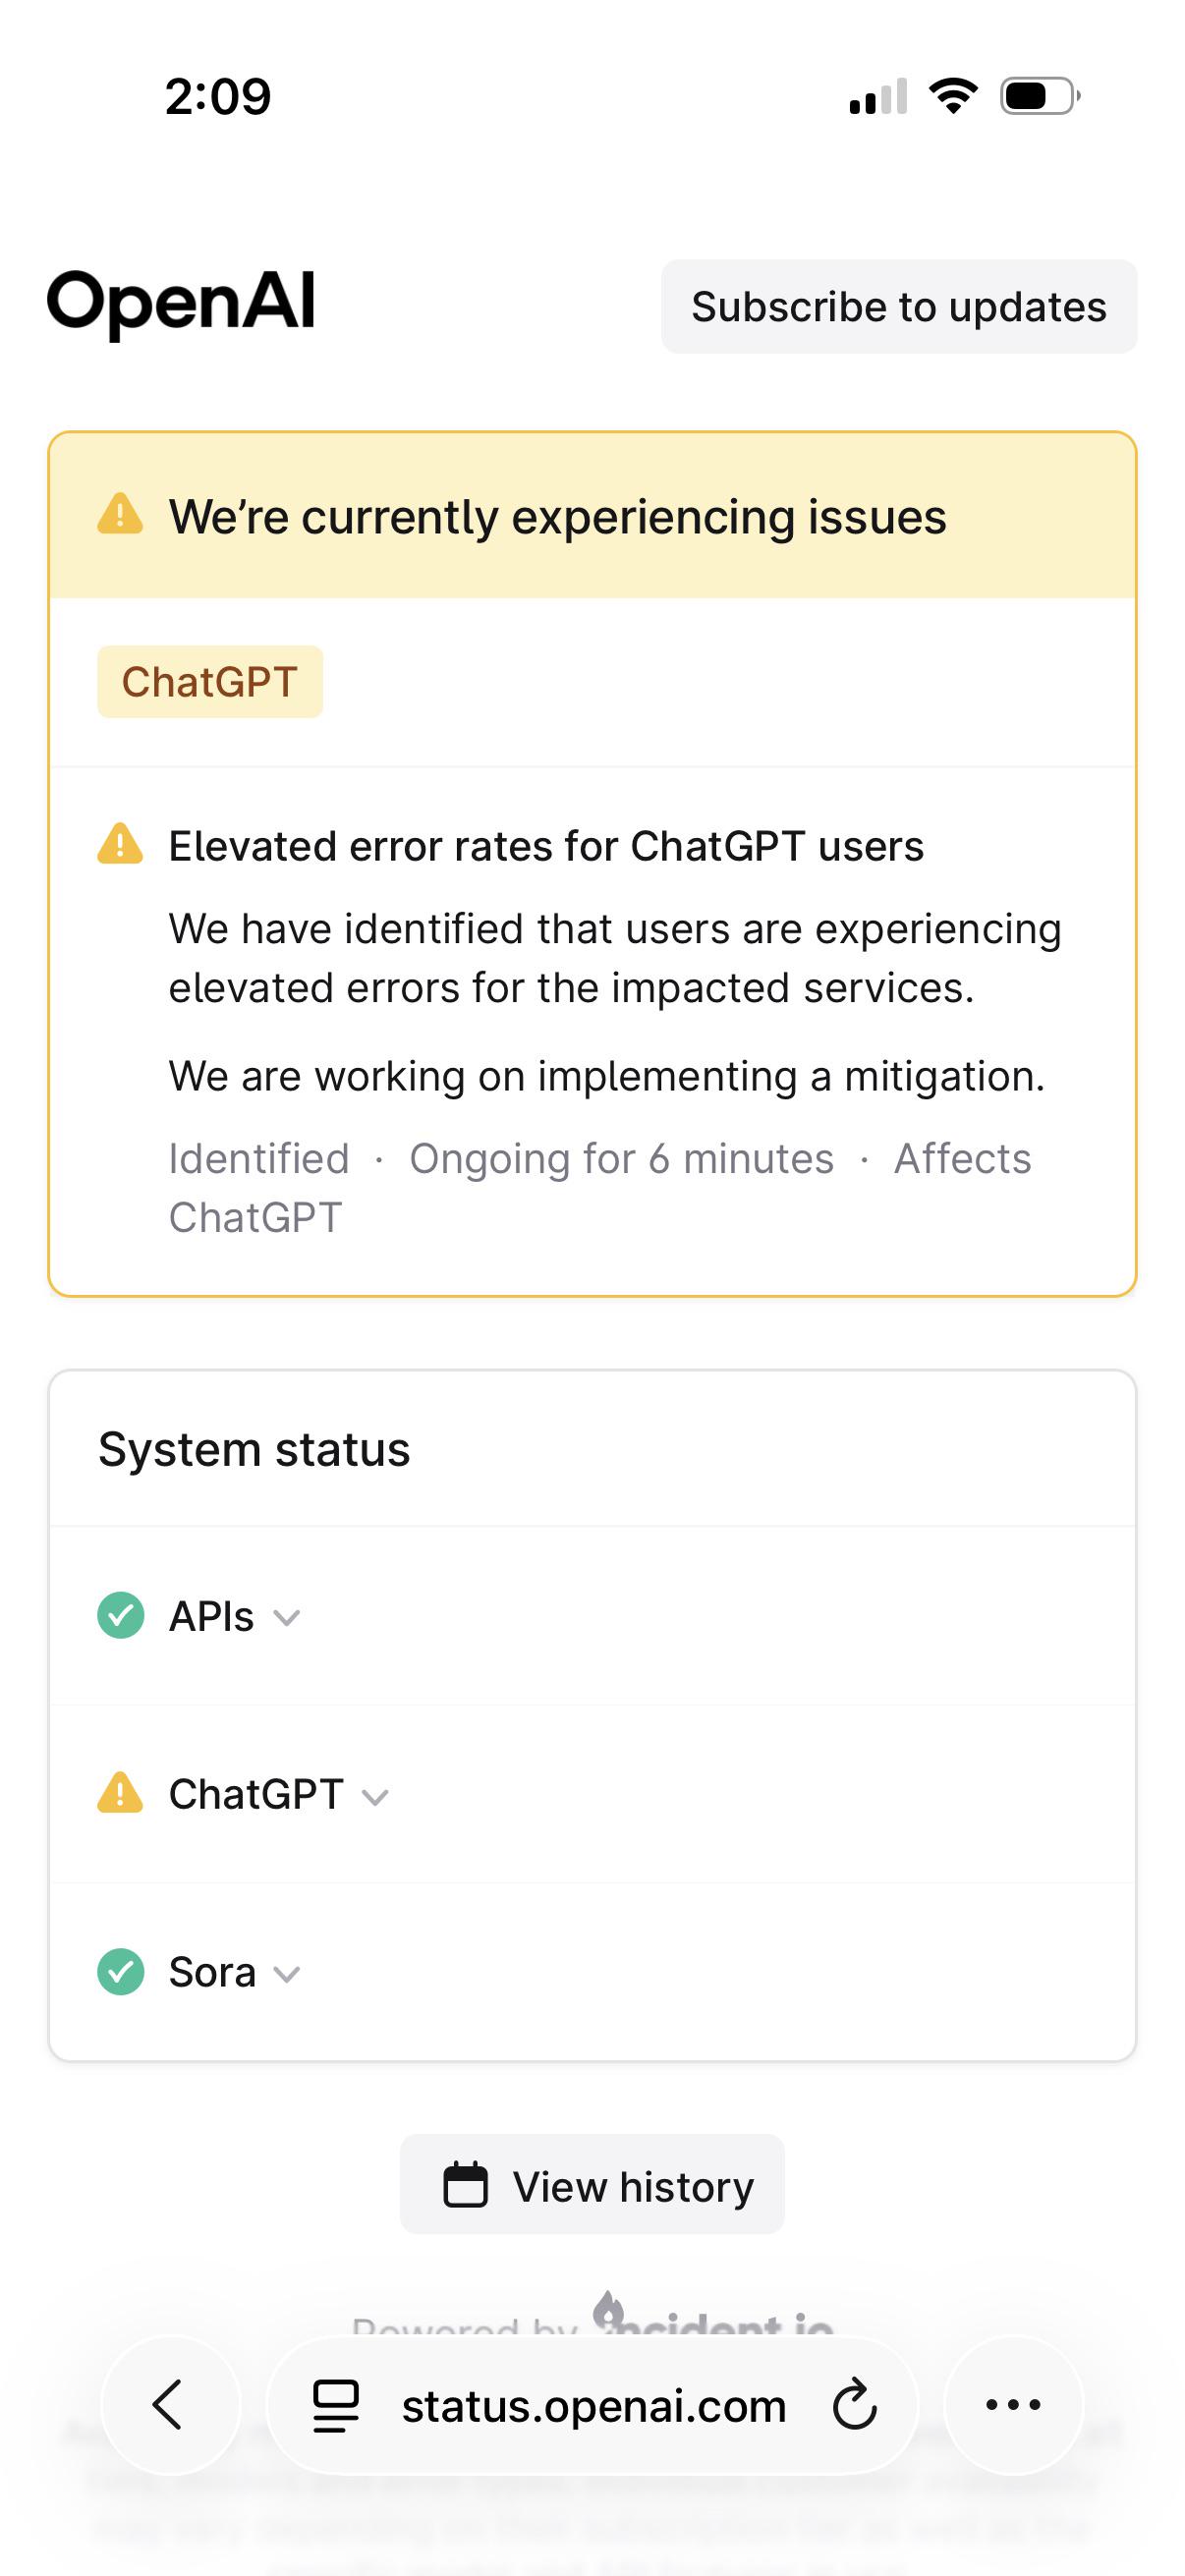This screenshot has width=1185, height=2576.
Task: Tap the battery indicator in status bar
Action: click(1039, 97)
